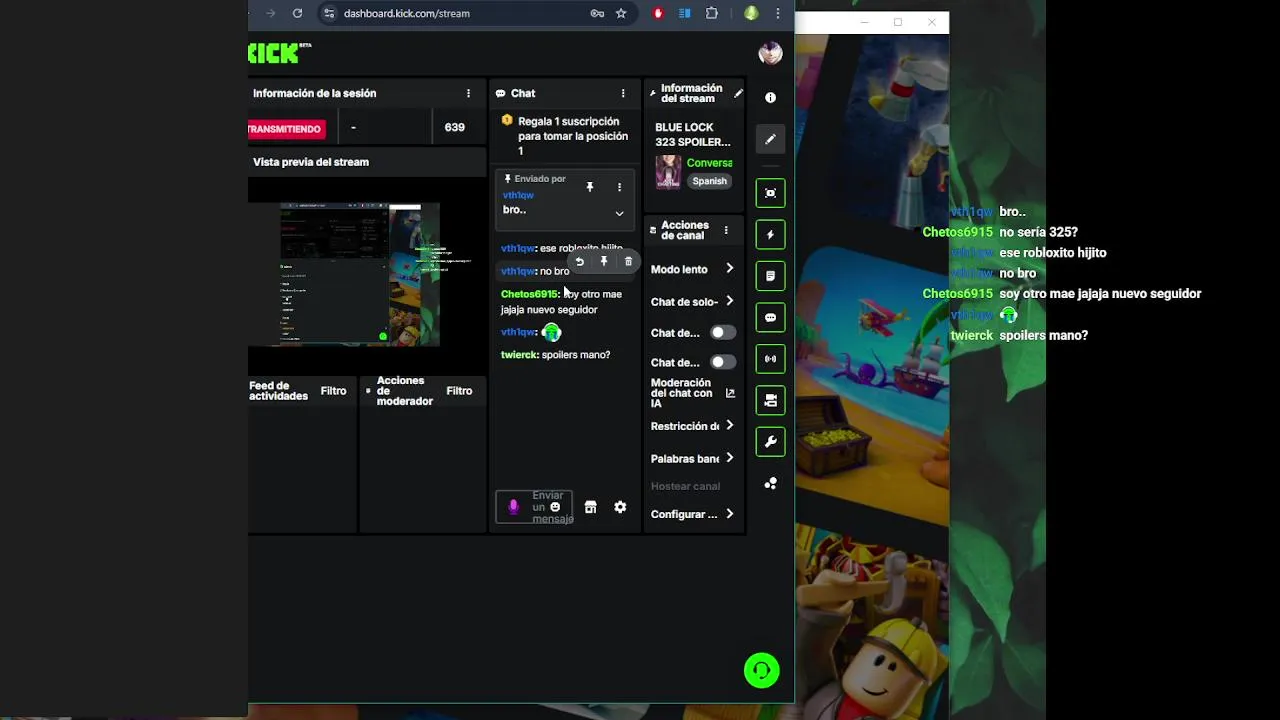Open Filtro for Feed de actividades
Screen dimensions: 1280x720
tap(333, 391)
